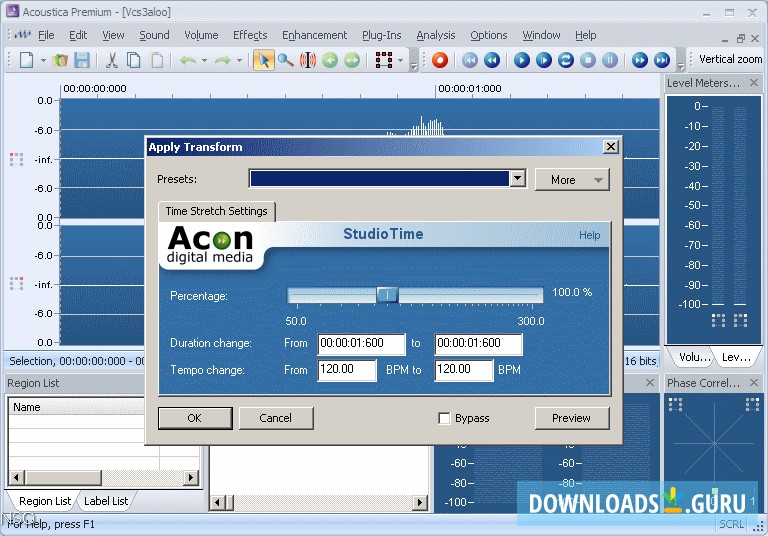Click the bottom channel selection marker icon
The height and width of the screenshot is (536, 768).
16,284
